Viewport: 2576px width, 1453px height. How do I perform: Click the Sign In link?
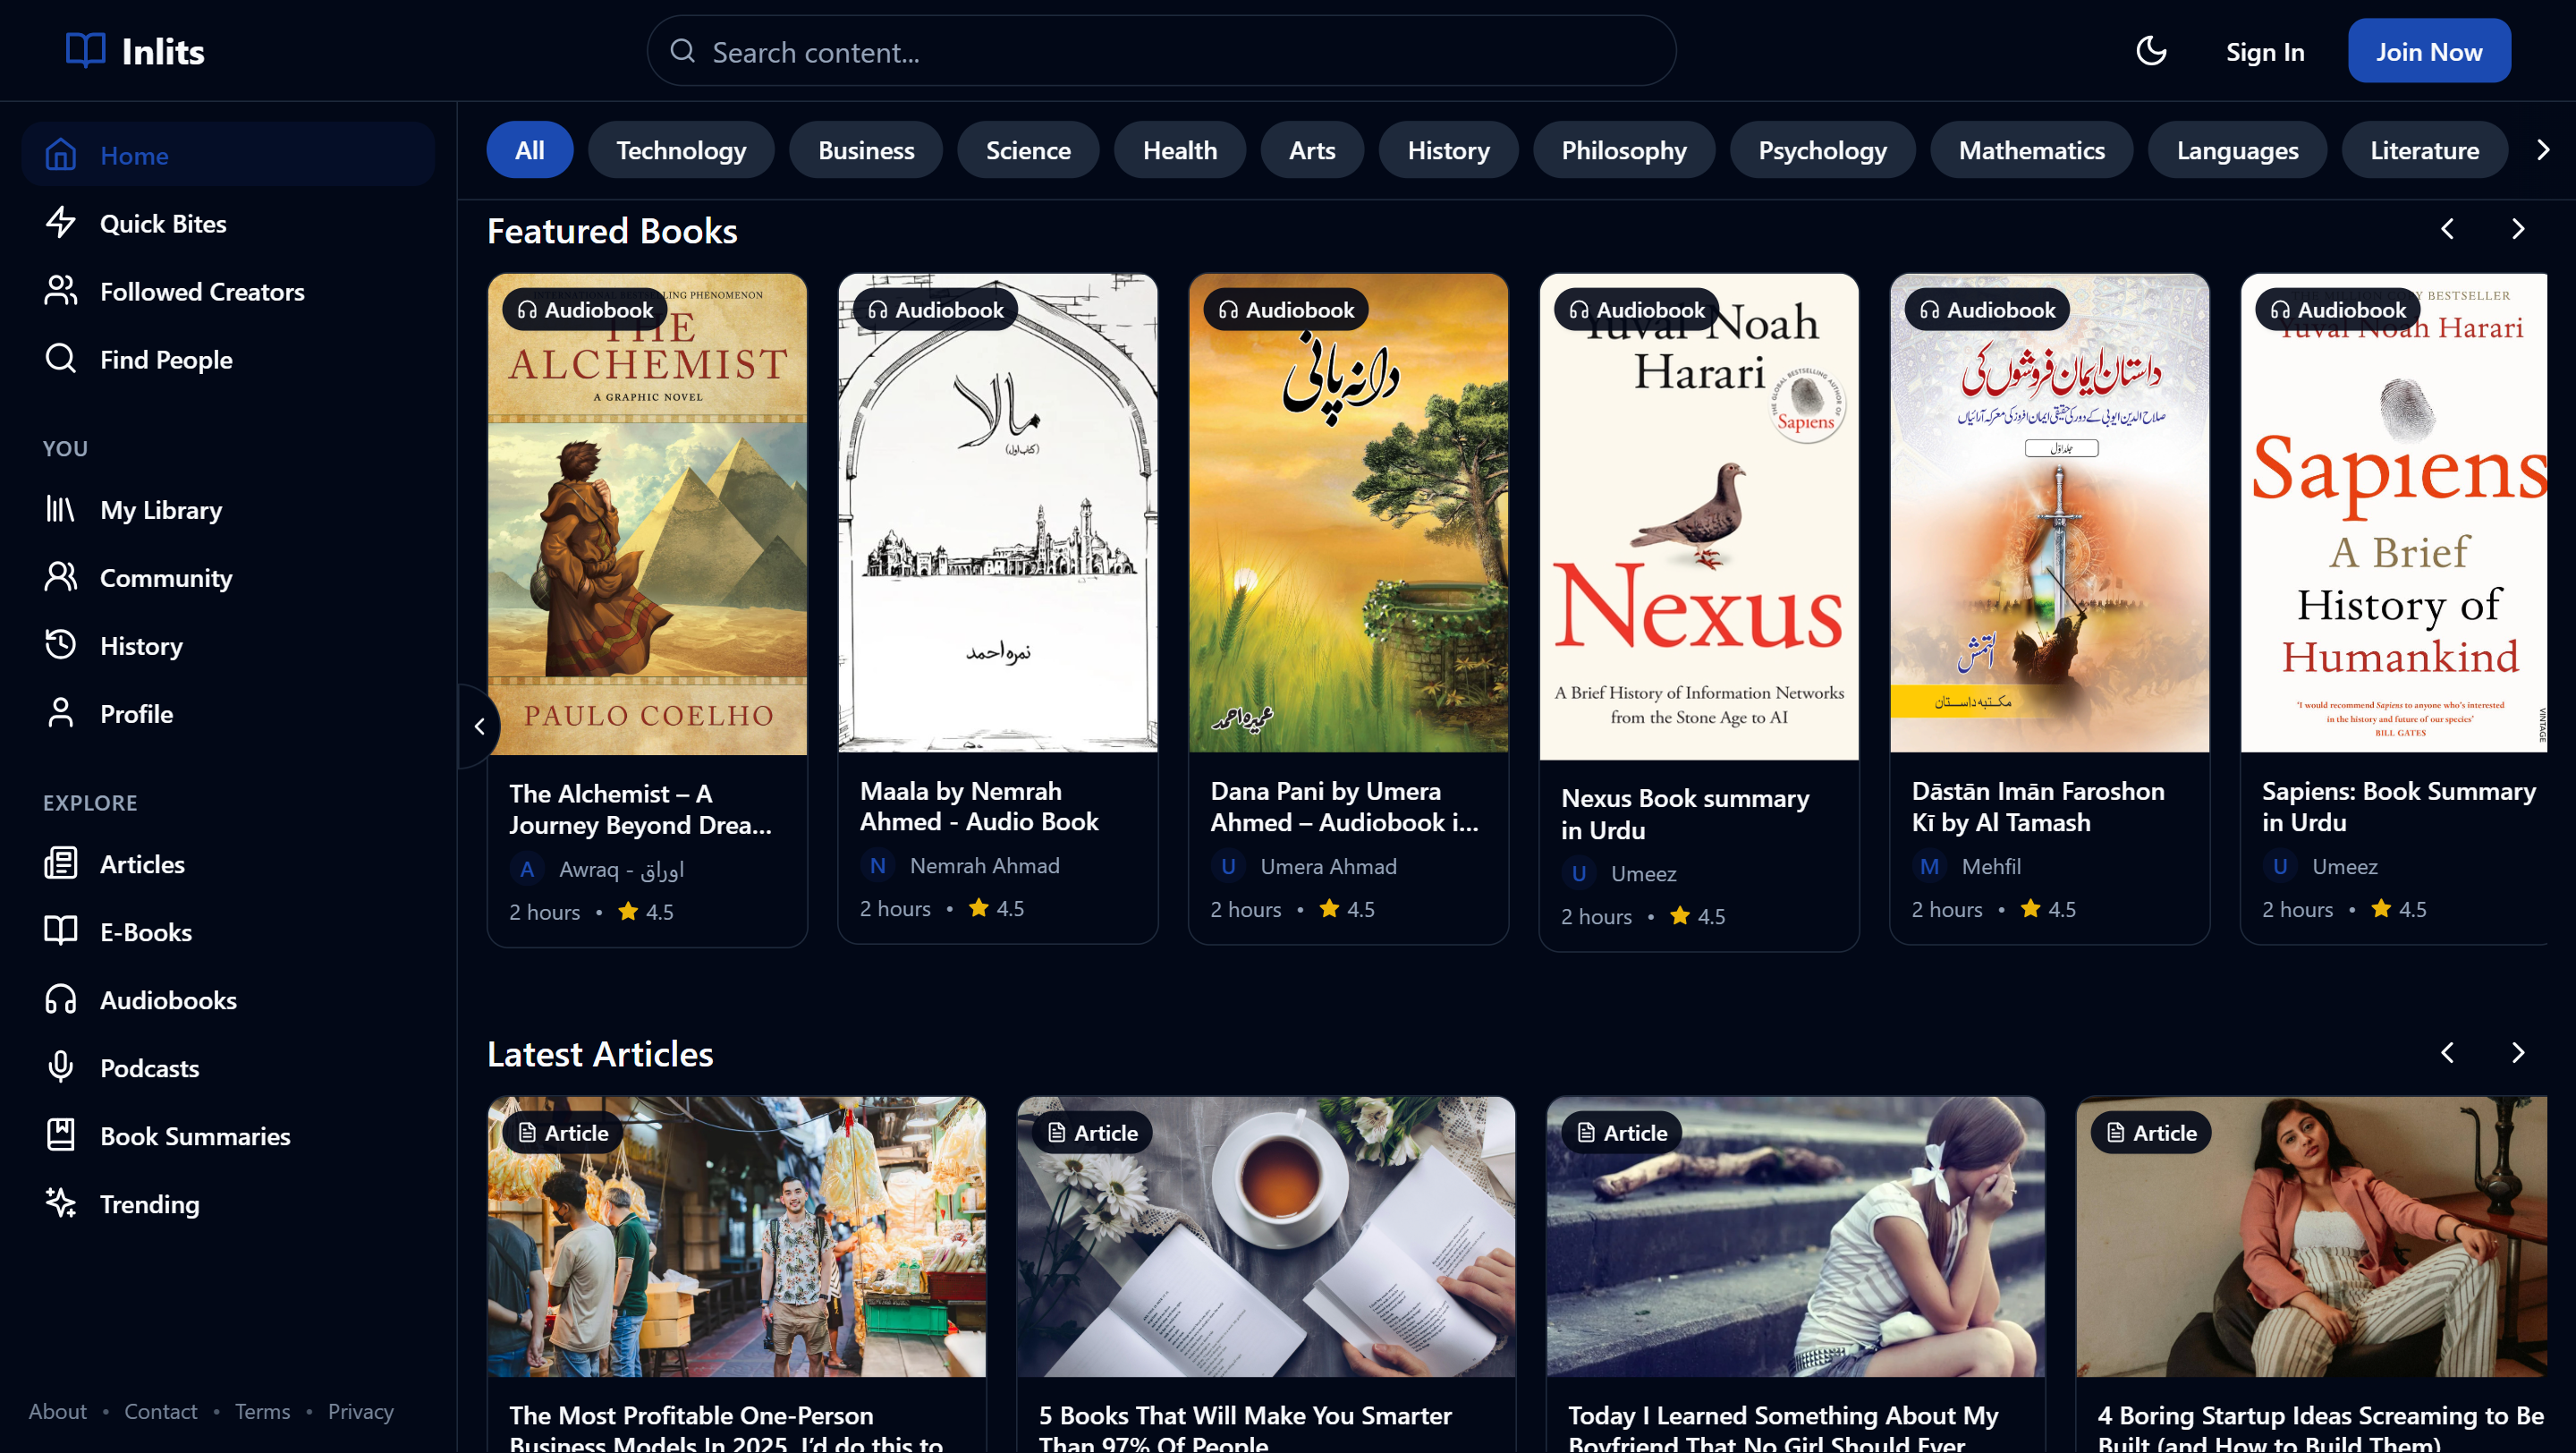tap(2264, 52)
